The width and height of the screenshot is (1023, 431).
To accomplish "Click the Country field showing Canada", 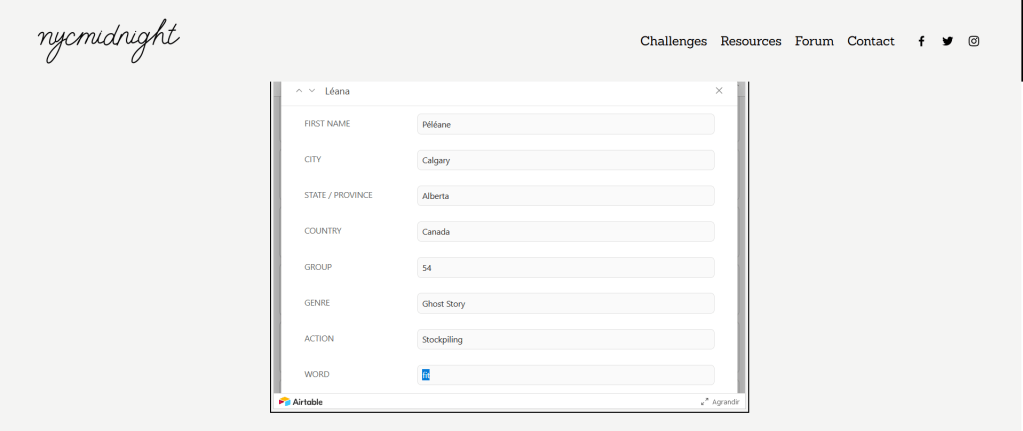I will pyautogui.click(x=565, y=232).
